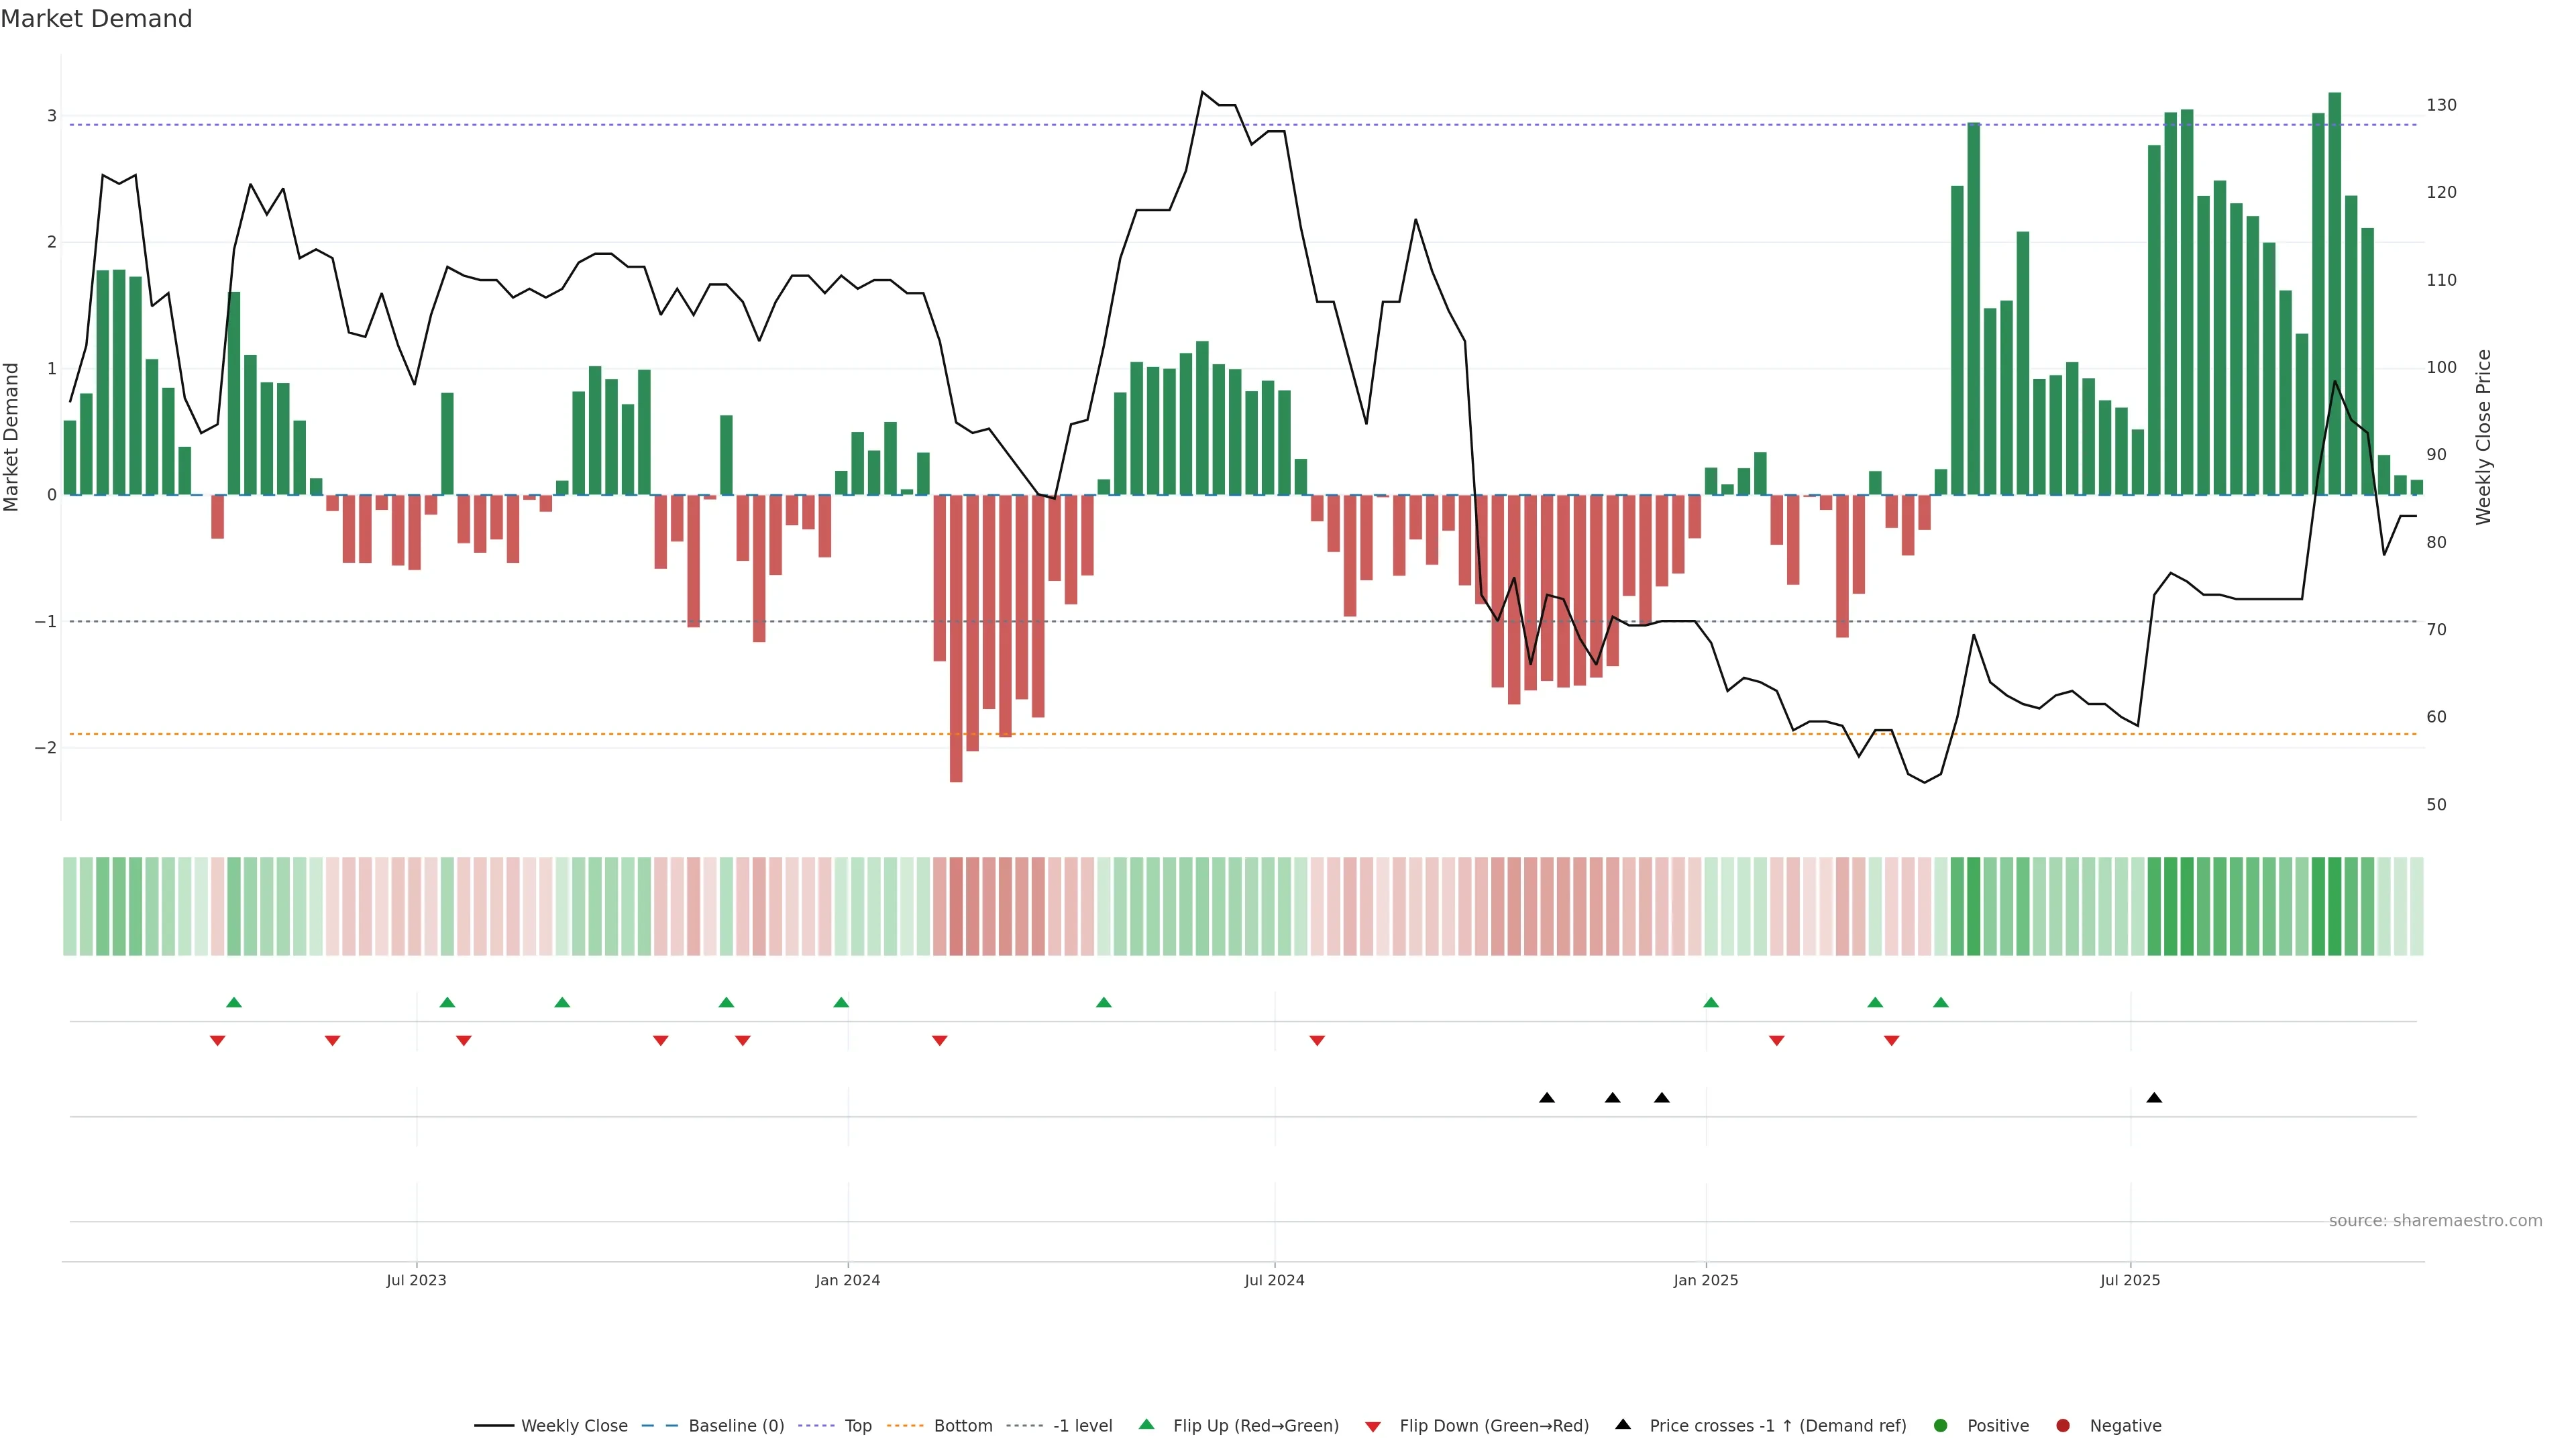This screenshot has width=2576, height=1449.
Task: Hide the Top dotted line legend entry
Action: (x=857, y=1425)
